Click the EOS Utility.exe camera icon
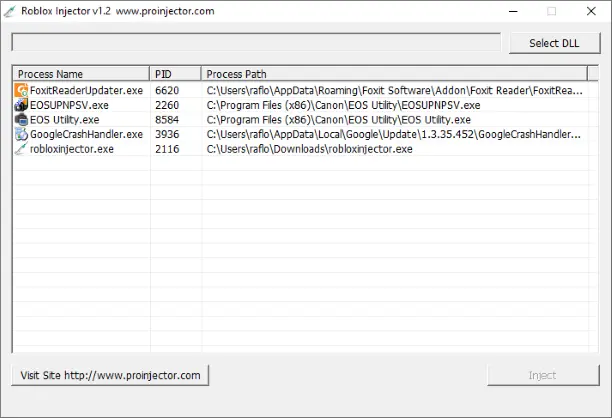The image size is (612, 418). 21,119
